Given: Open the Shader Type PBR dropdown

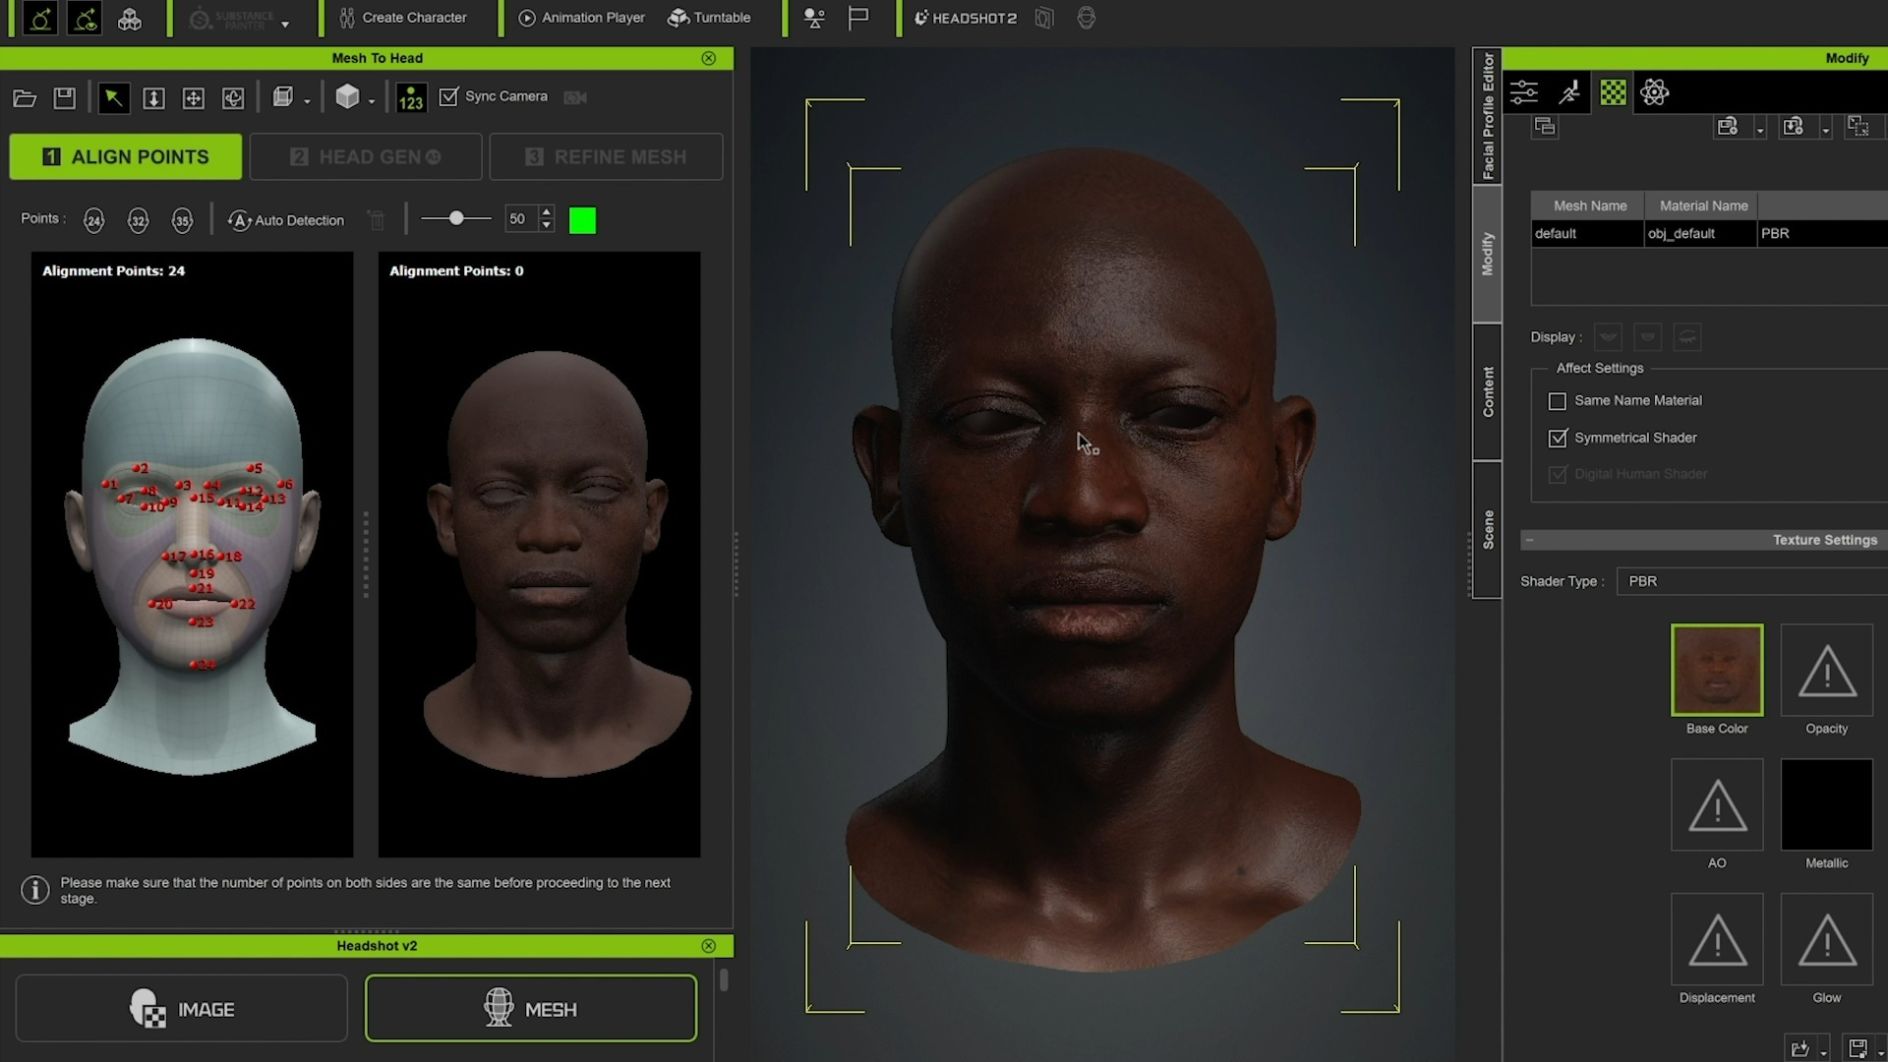Looking at the screenshot, I should click(x=1750, y=581).
